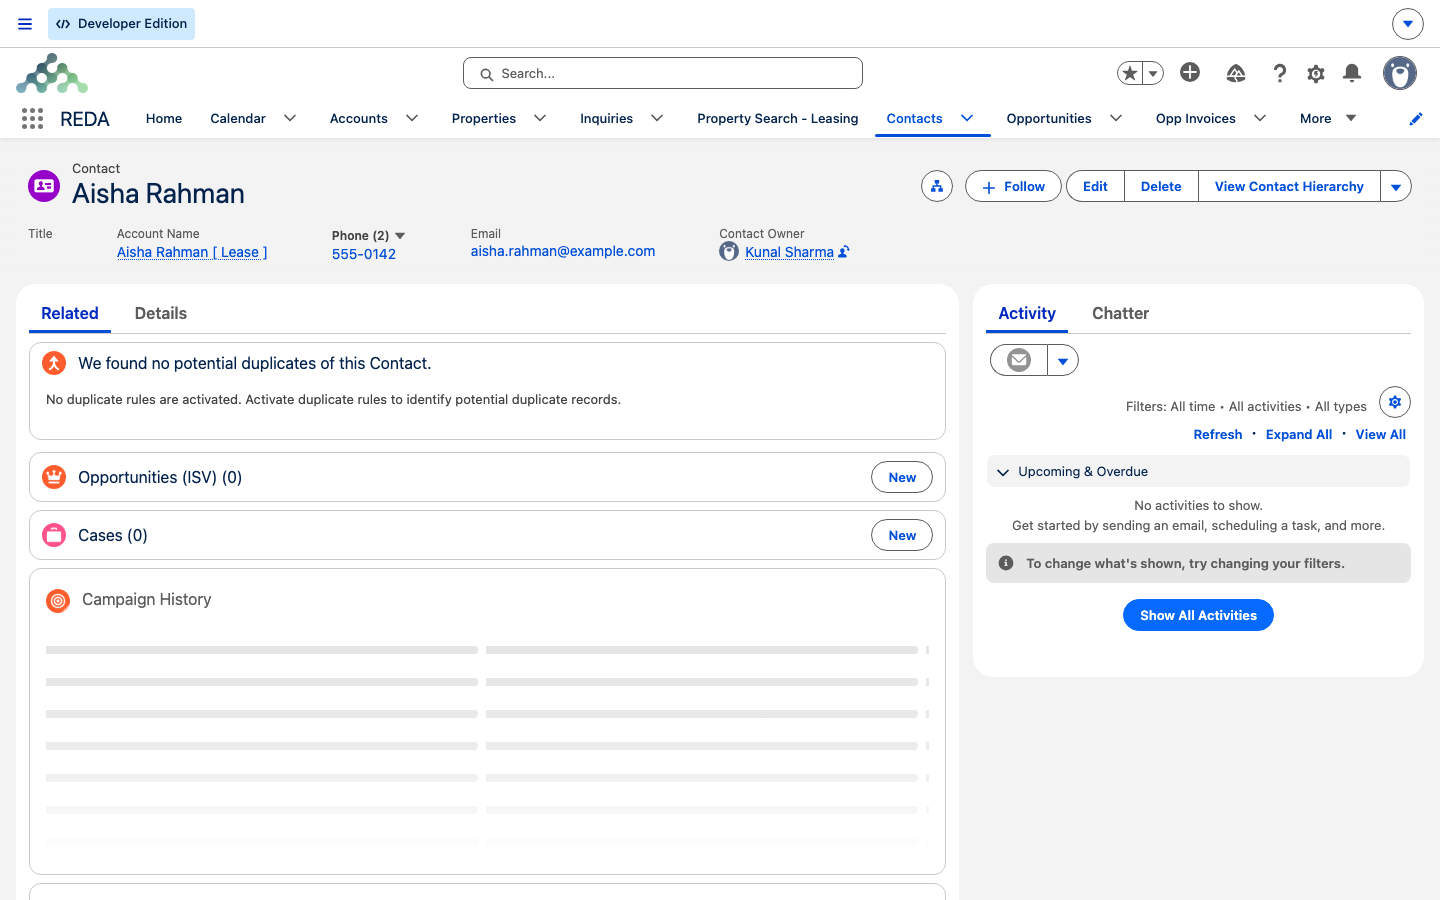
Task: Click the email activity icon button
Action: coord(1019,360)
